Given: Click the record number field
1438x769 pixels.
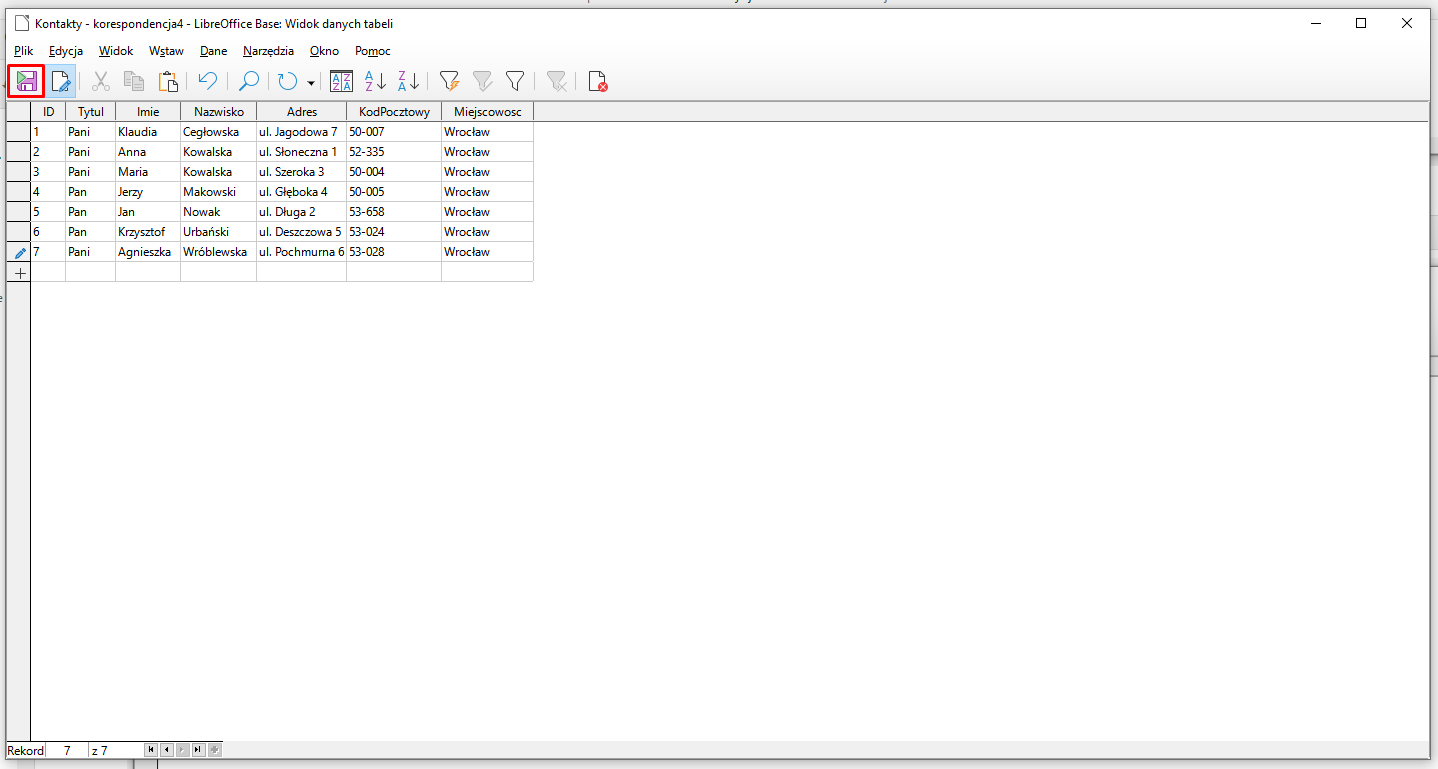Looking at the screenshot, I should tap(67, 750).
